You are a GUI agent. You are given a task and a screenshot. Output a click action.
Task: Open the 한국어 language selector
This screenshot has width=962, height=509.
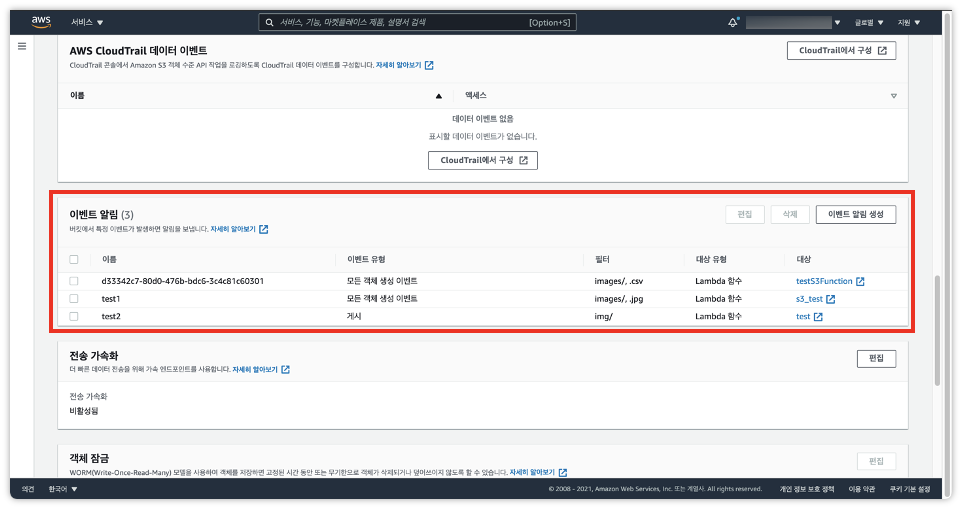(x=63, y=489)
